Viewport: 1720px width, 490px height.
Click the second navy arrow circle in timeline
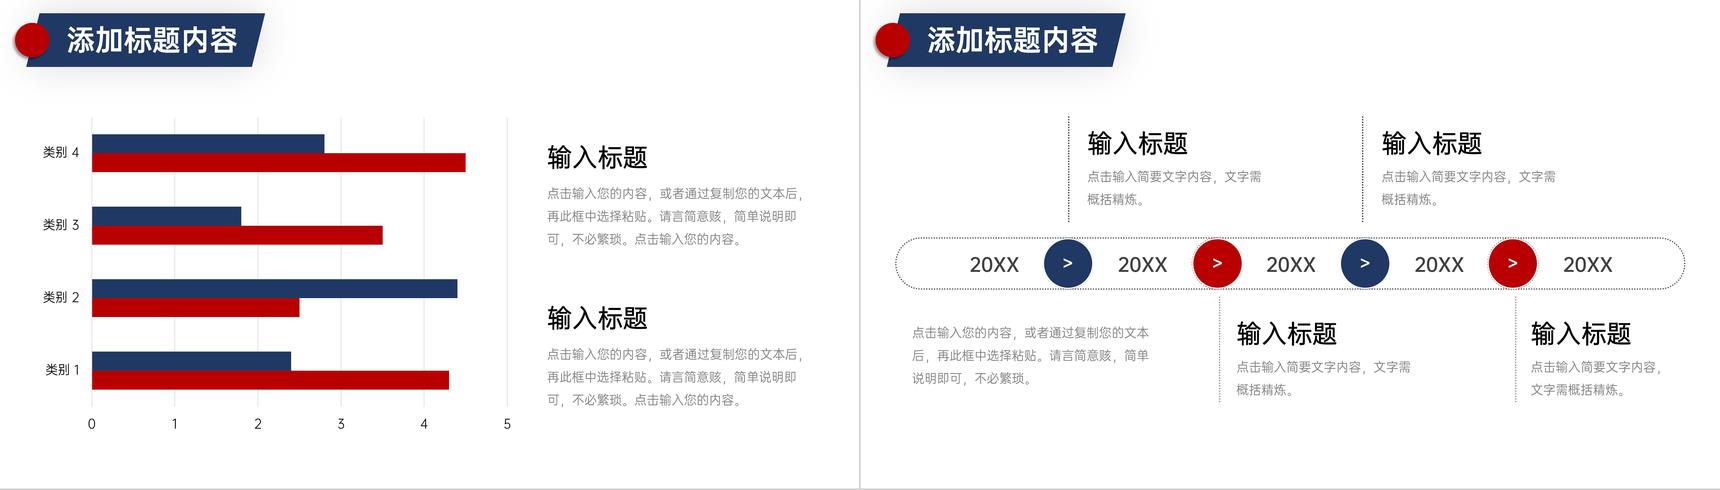click(x=1365, y=264)
